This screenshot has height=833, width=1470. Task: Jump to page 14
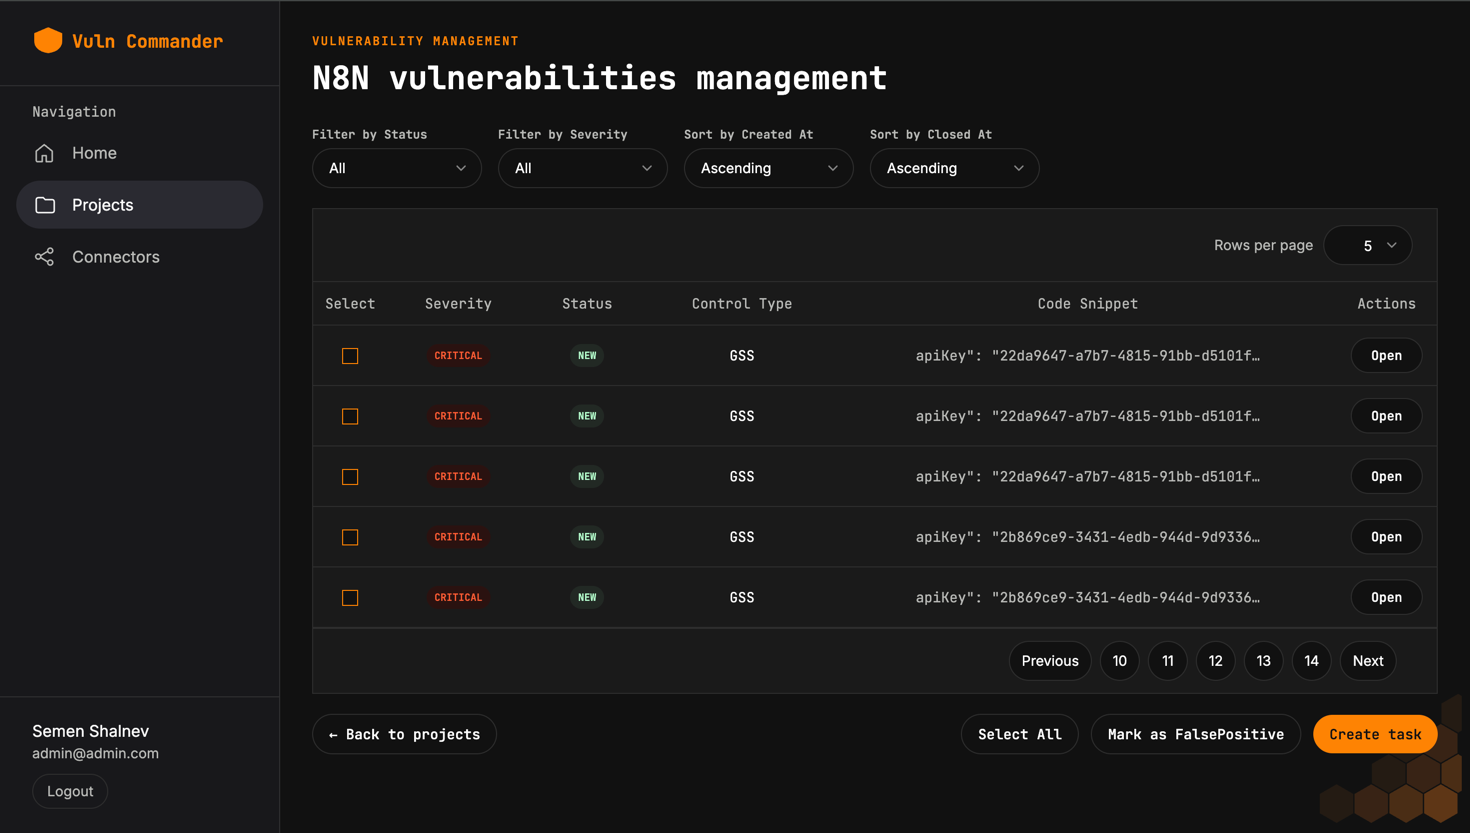point(1312,661)
